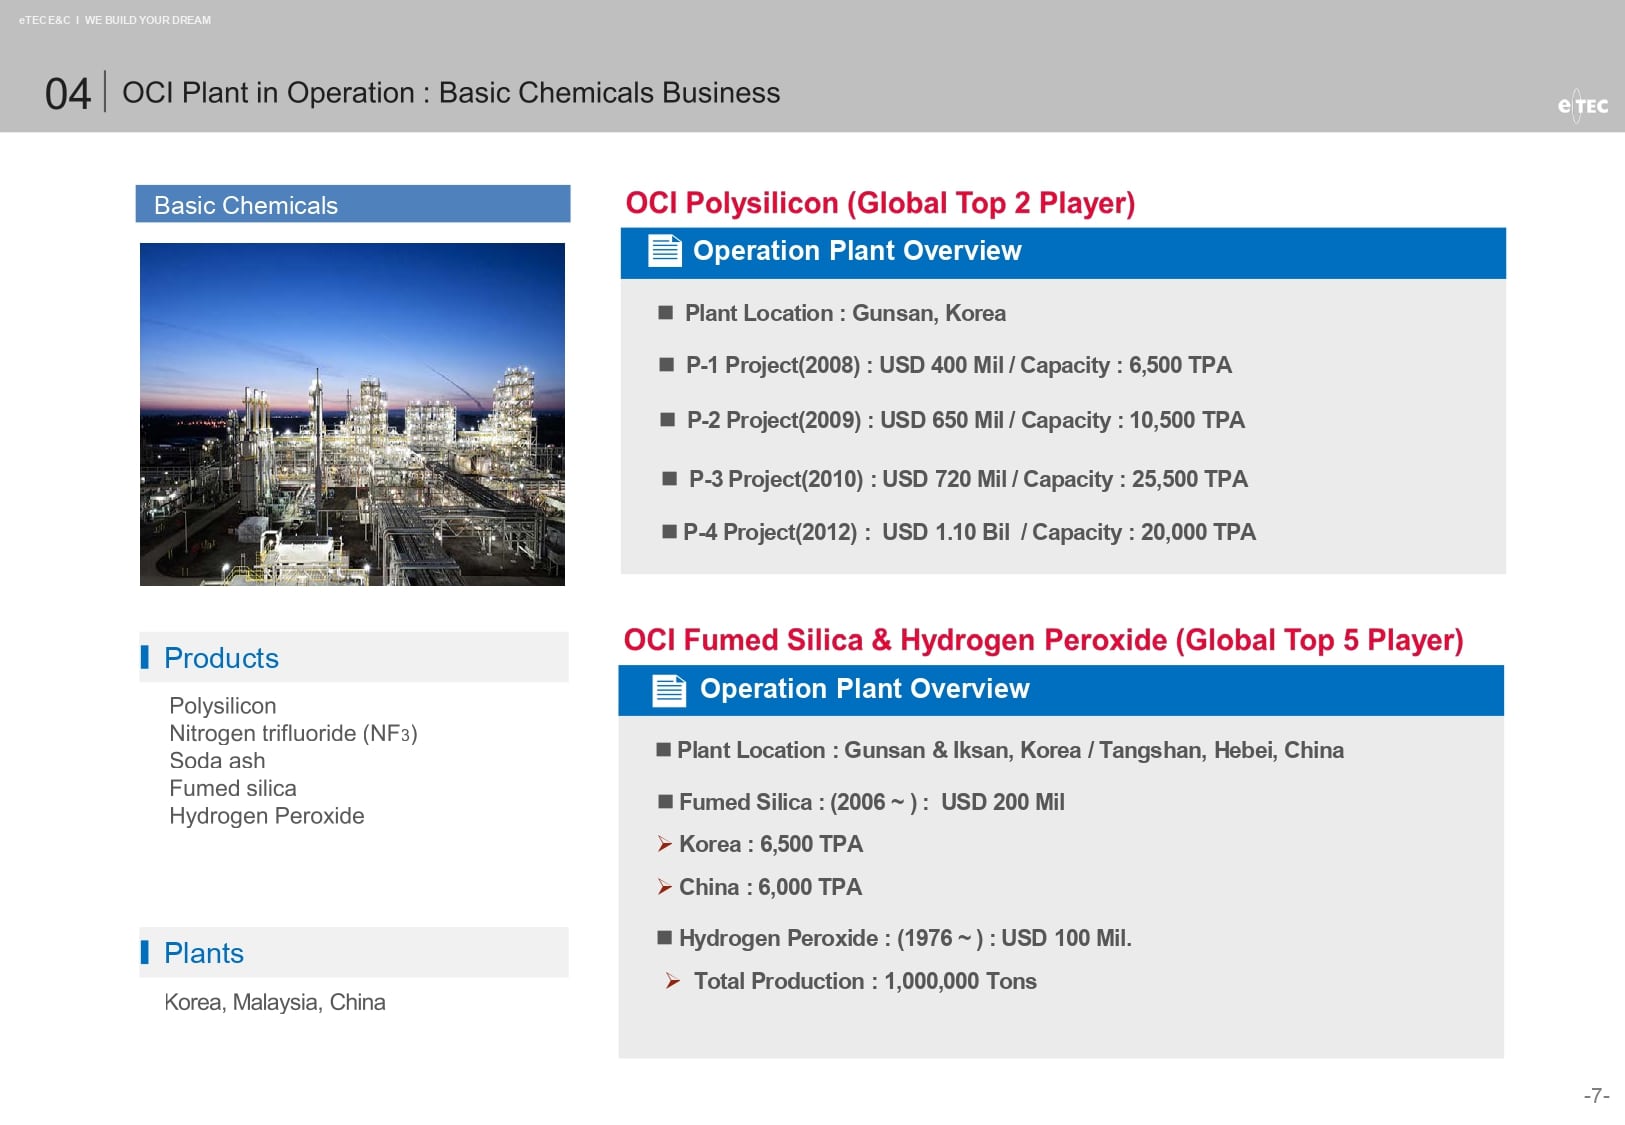Click the Plants section heading
The image size is (1625, 1125).
tap(204, 953)
